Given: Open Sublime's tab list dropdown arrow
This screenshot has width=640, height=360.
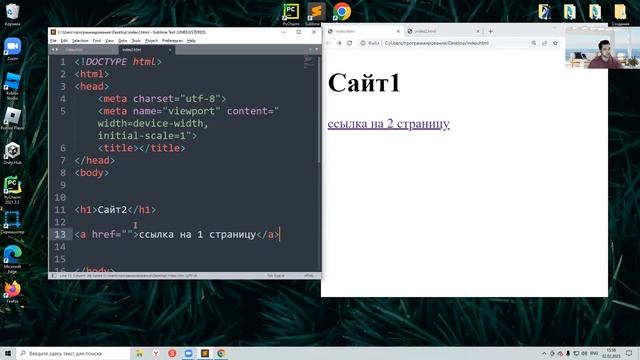Looking at the screenshot, I should [316, 50].
